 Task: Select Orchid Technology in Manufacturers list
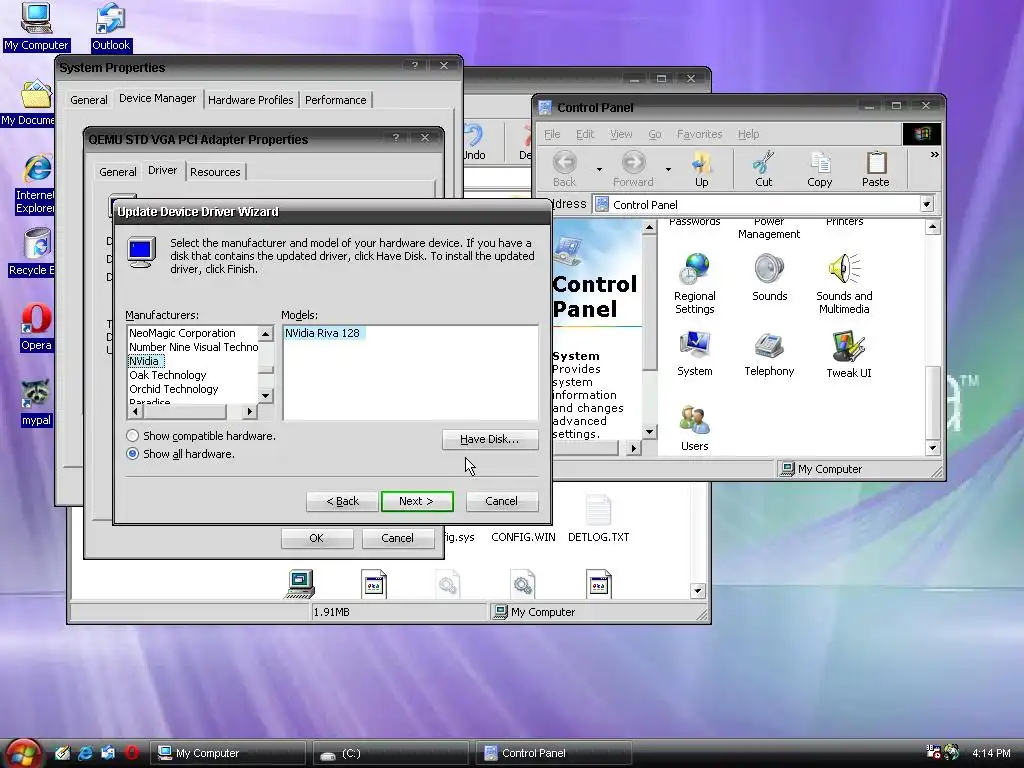[174, 389]
